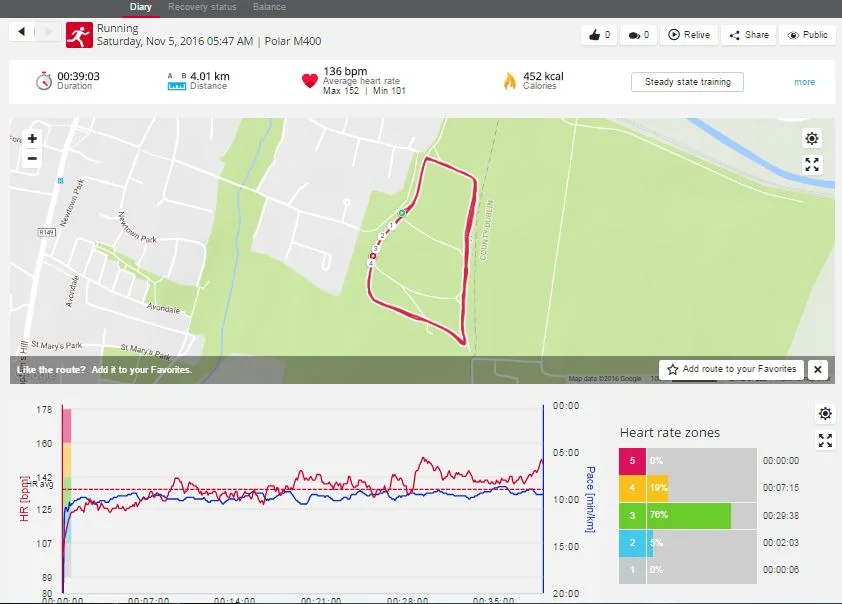
Task: Open comments with the speech bubble button
Action: pos(638,35)
